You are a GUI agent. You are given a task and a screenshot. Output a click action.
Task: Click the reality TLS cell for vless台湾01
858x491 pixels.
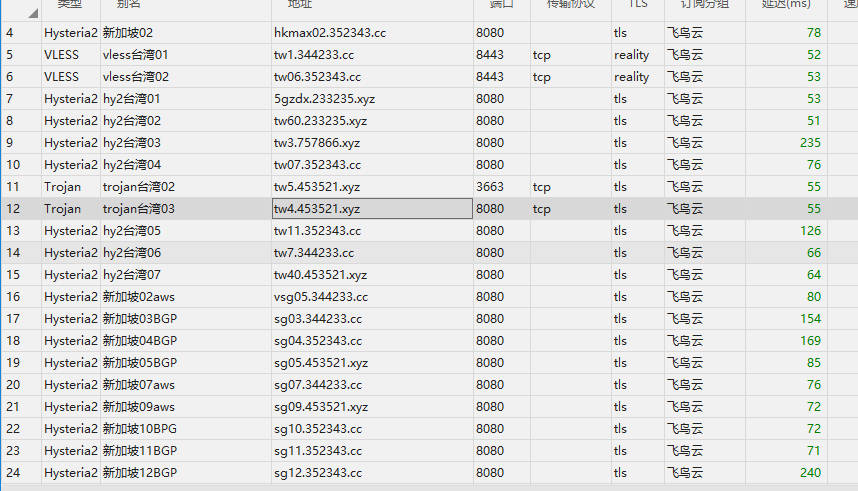click(631, 55)
